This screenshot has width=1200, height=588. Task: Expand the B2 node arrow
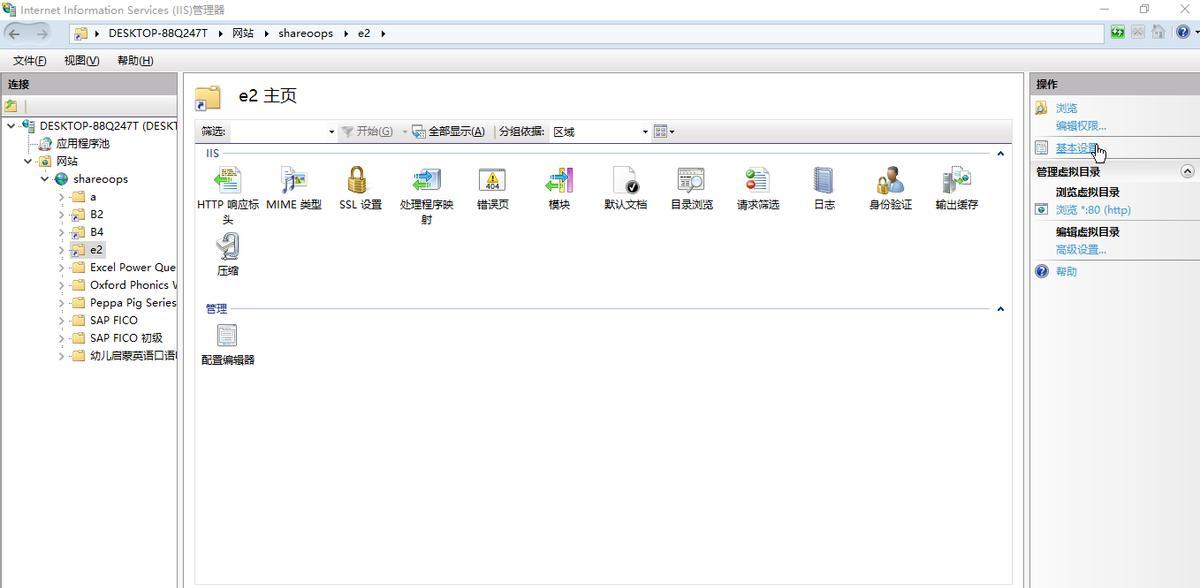point(61,214)
